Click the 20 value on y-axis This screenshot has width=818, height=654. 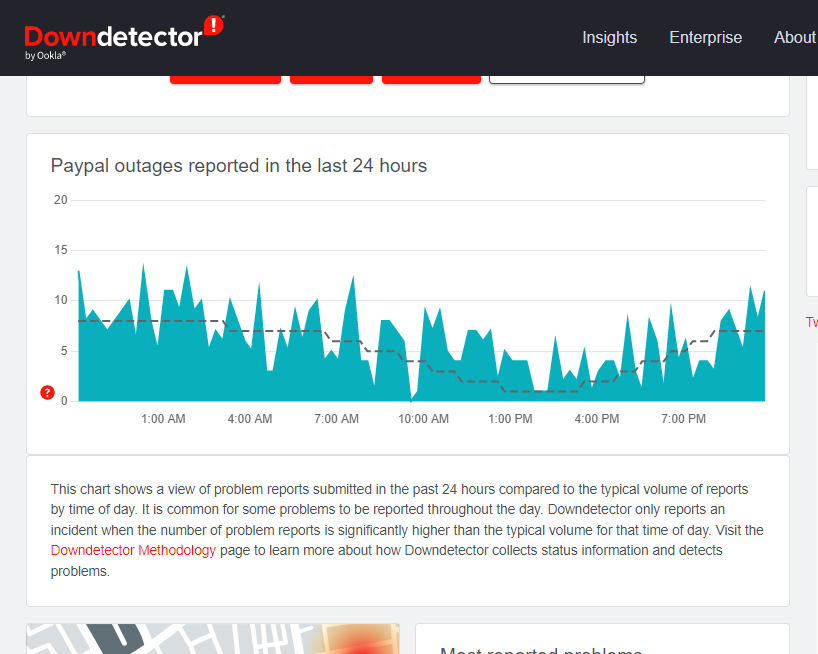tap(61, 200)
